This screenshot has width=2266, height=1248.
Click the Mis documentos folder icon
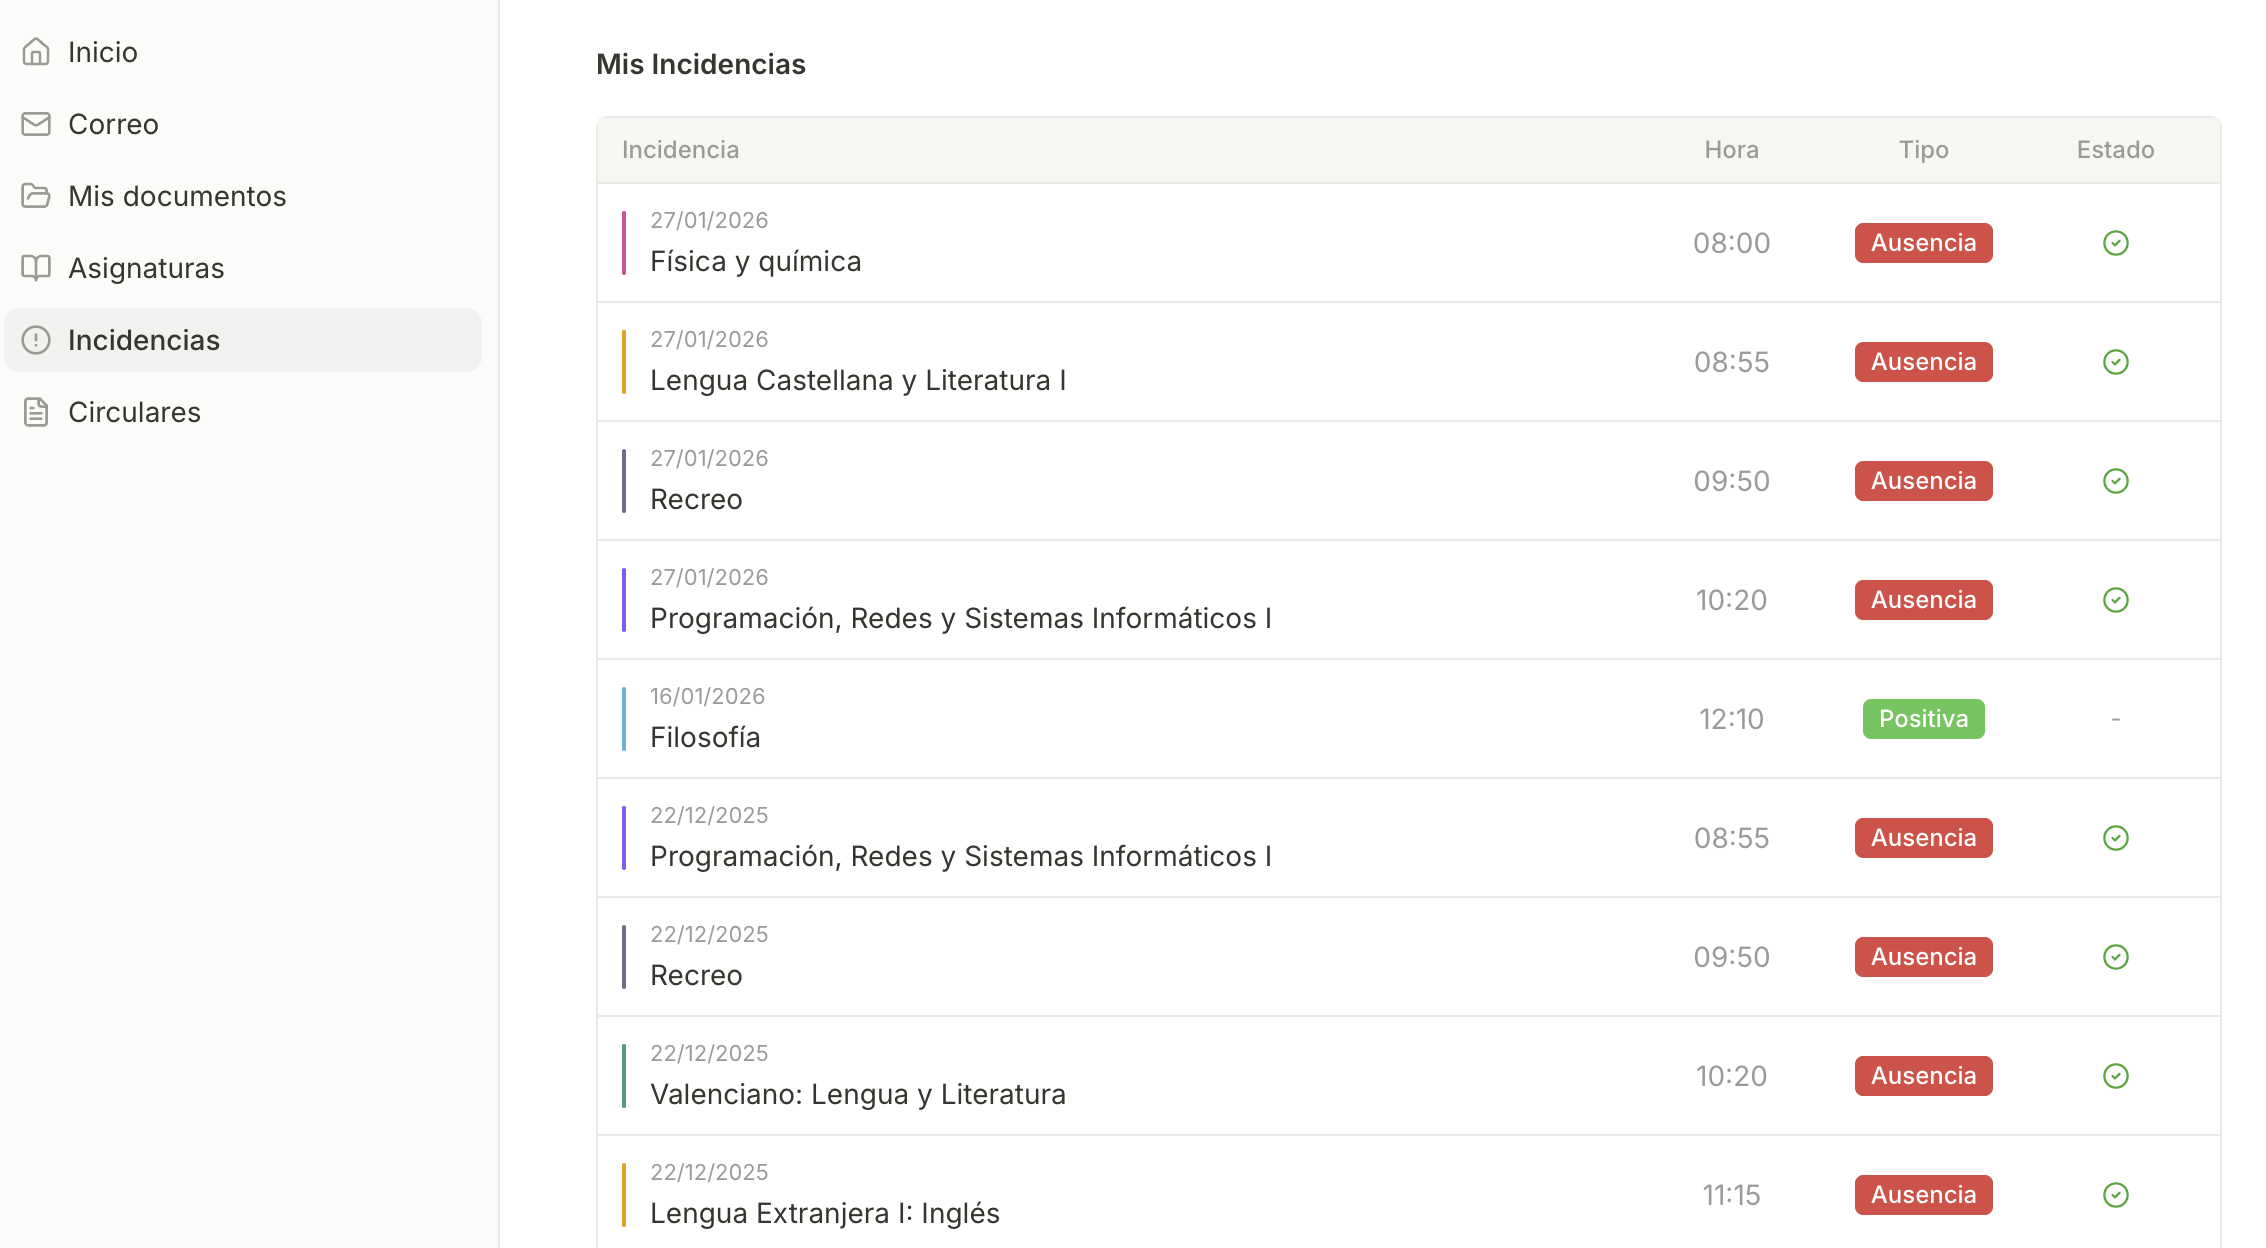click(x=36, y=196)
